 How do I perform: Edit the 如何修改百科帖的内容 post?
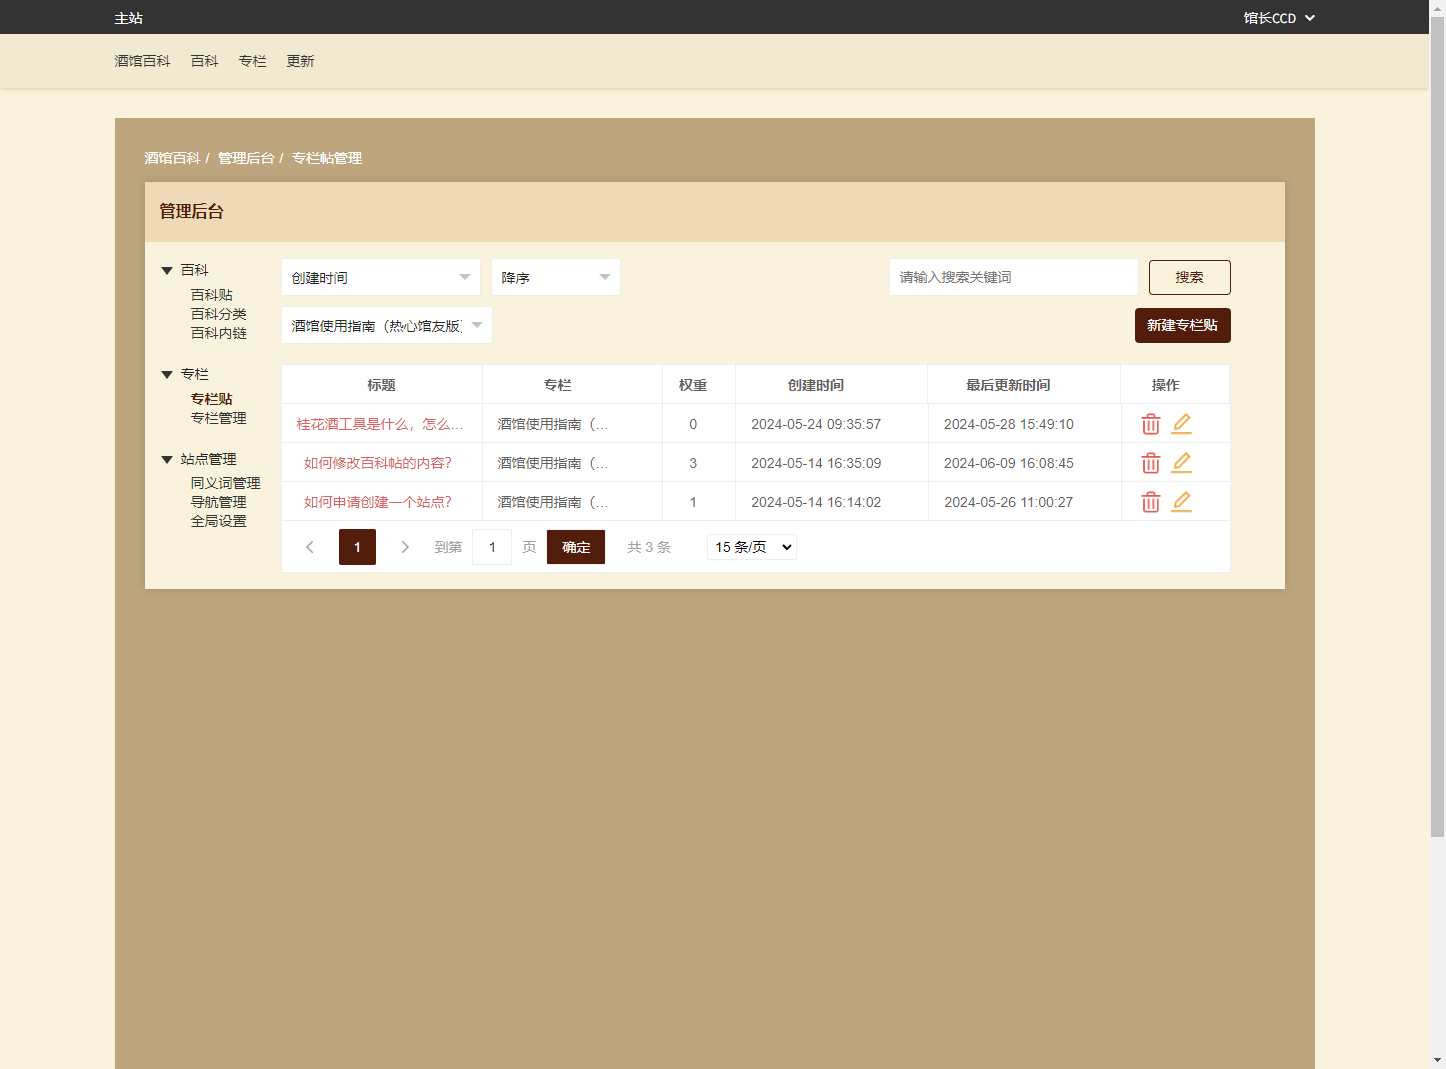(x=1181, y=463)
